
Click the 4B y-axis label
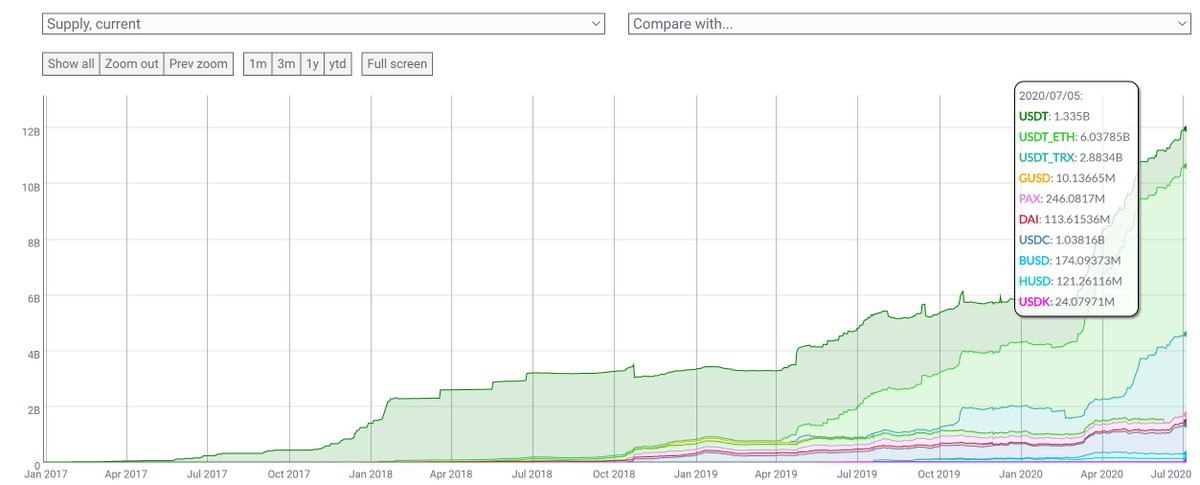pos(34,354)
